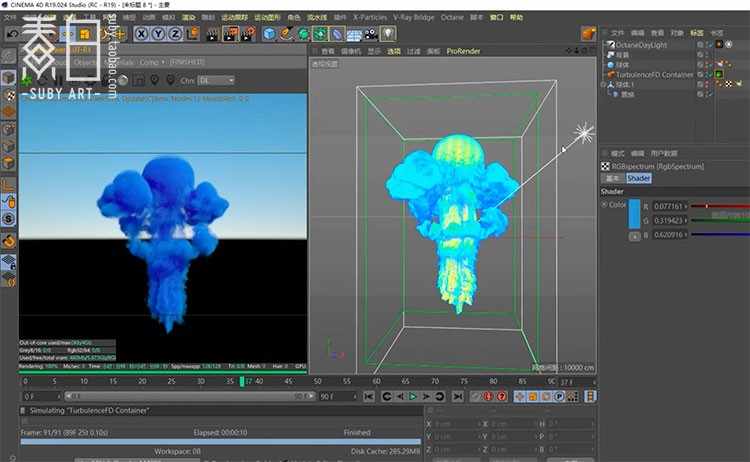Click the orange layout icon at the toolbar's right end
Viewport: 750px width, 462px height.
[588, 33]
